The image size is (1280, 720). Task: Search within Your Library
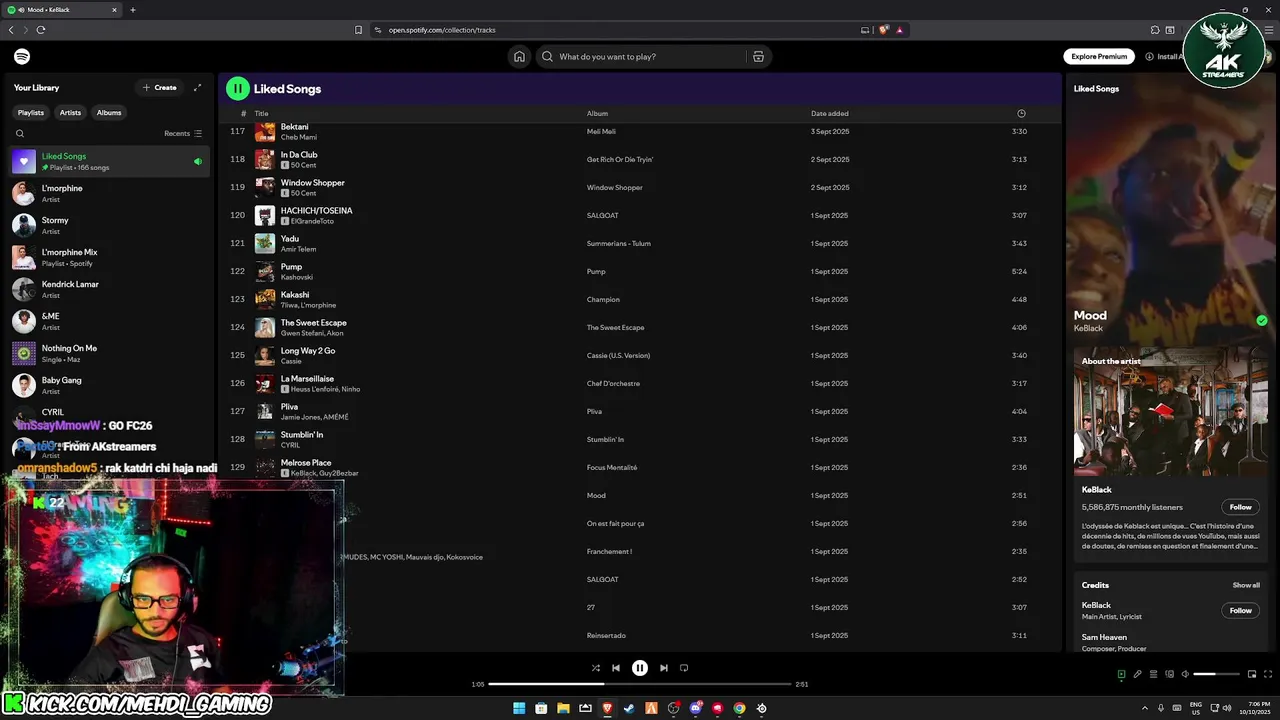point(20,133)
